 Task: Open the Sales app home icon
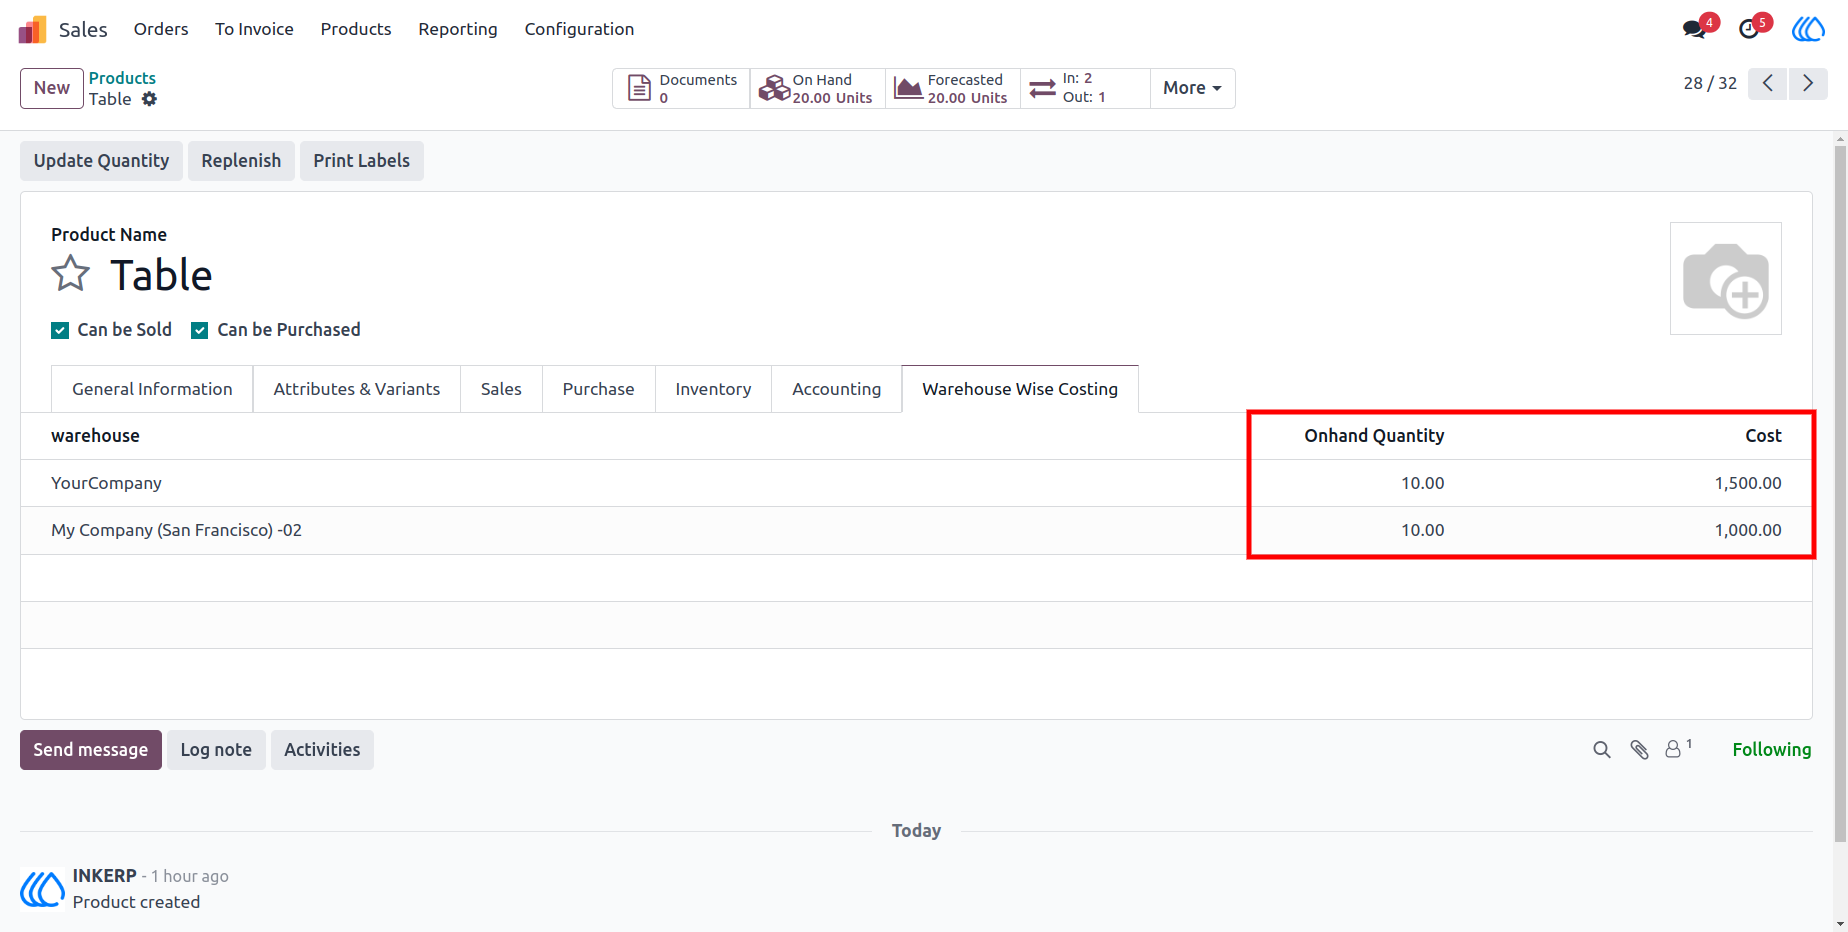click(32, 30)
